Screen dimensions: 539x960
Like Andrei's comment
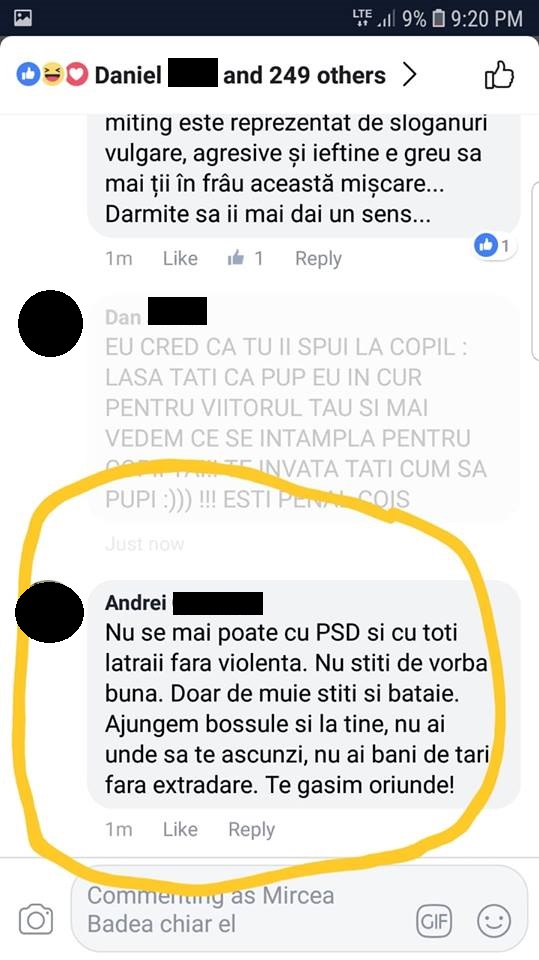click(x=180, y=829)
